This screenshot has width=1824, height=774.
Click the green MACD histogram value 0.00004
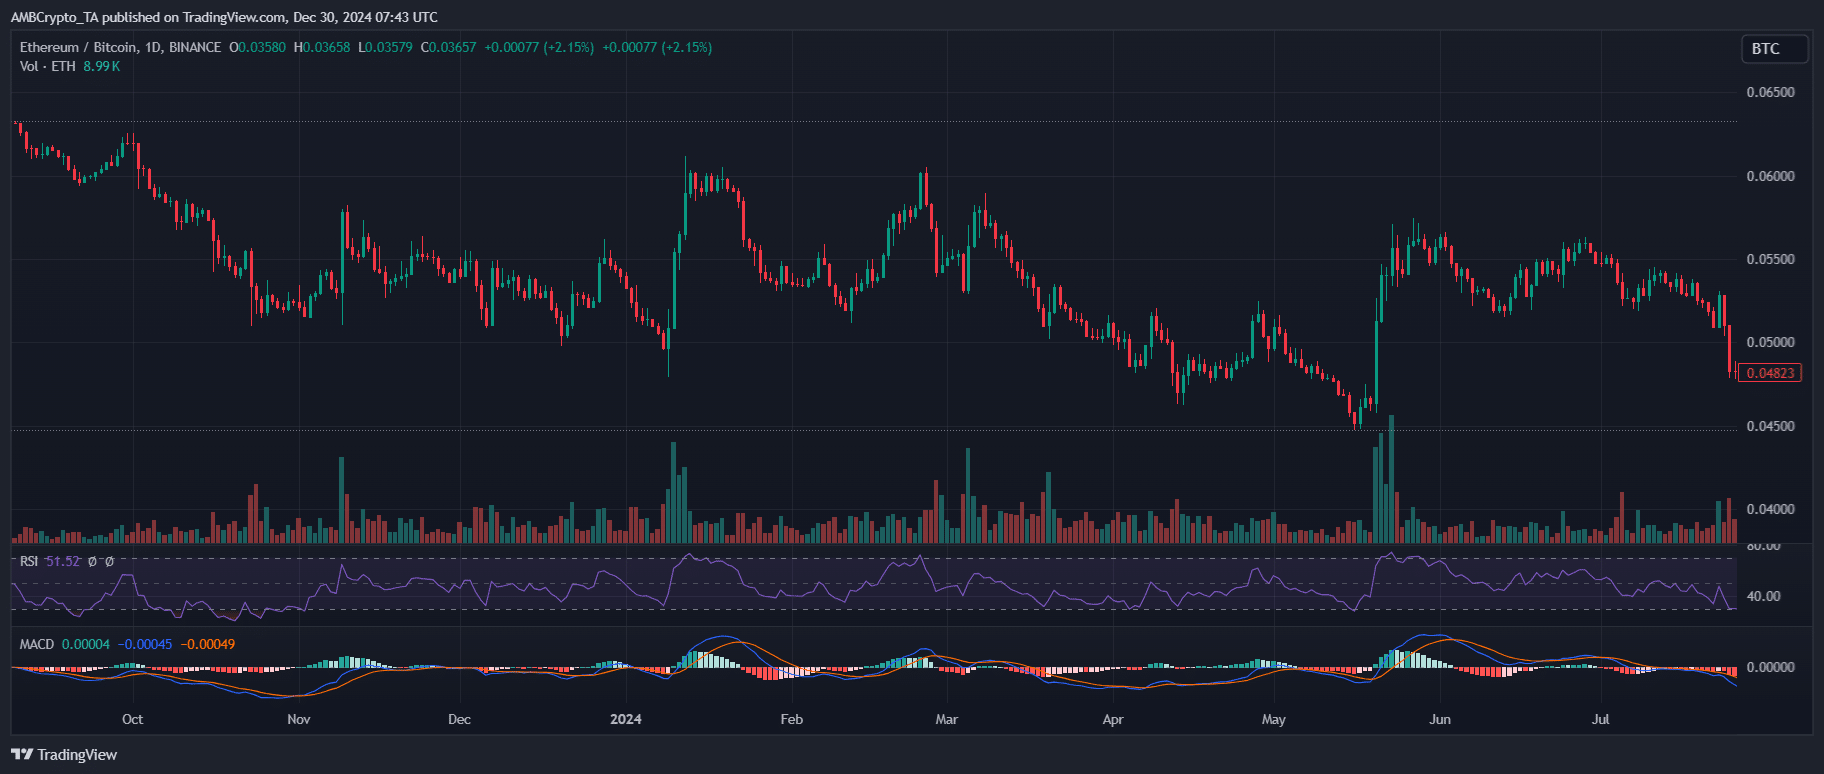(86, 644)
